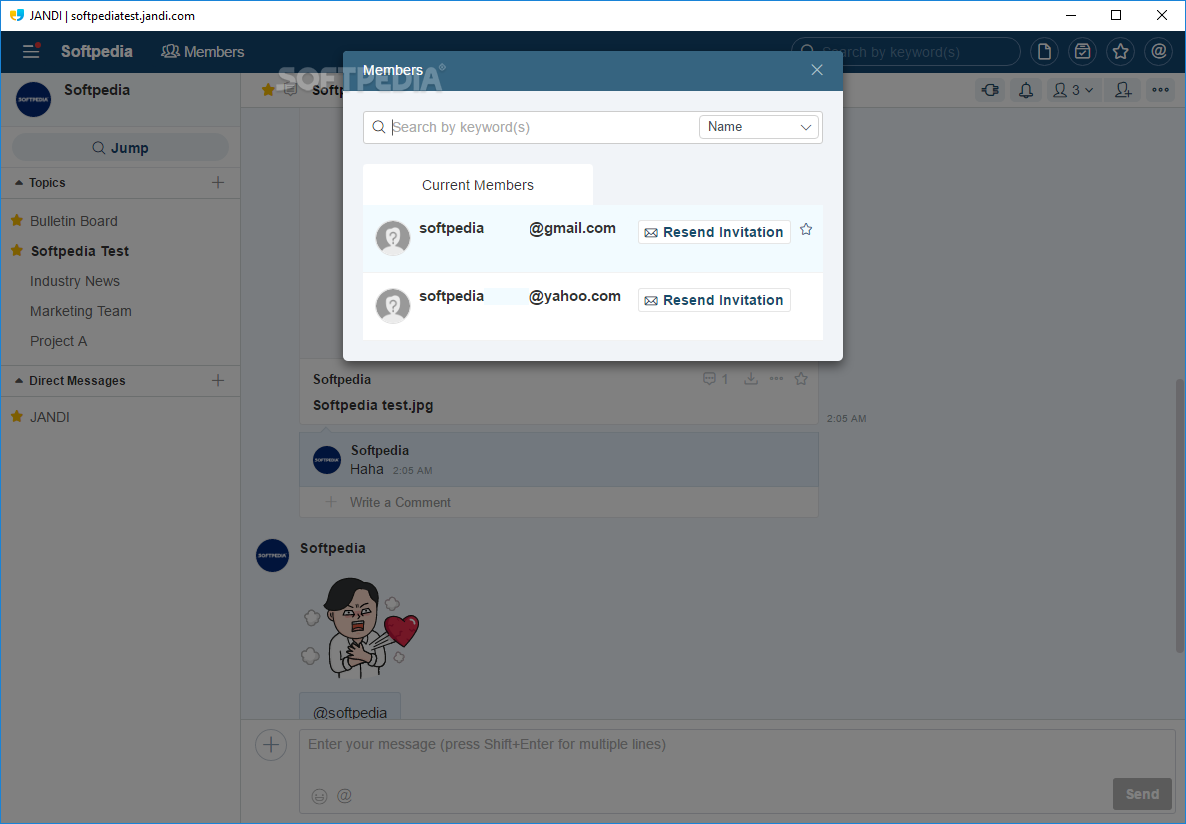Toggle star on JANDI direct message
1186x824 pixels.
17,416
